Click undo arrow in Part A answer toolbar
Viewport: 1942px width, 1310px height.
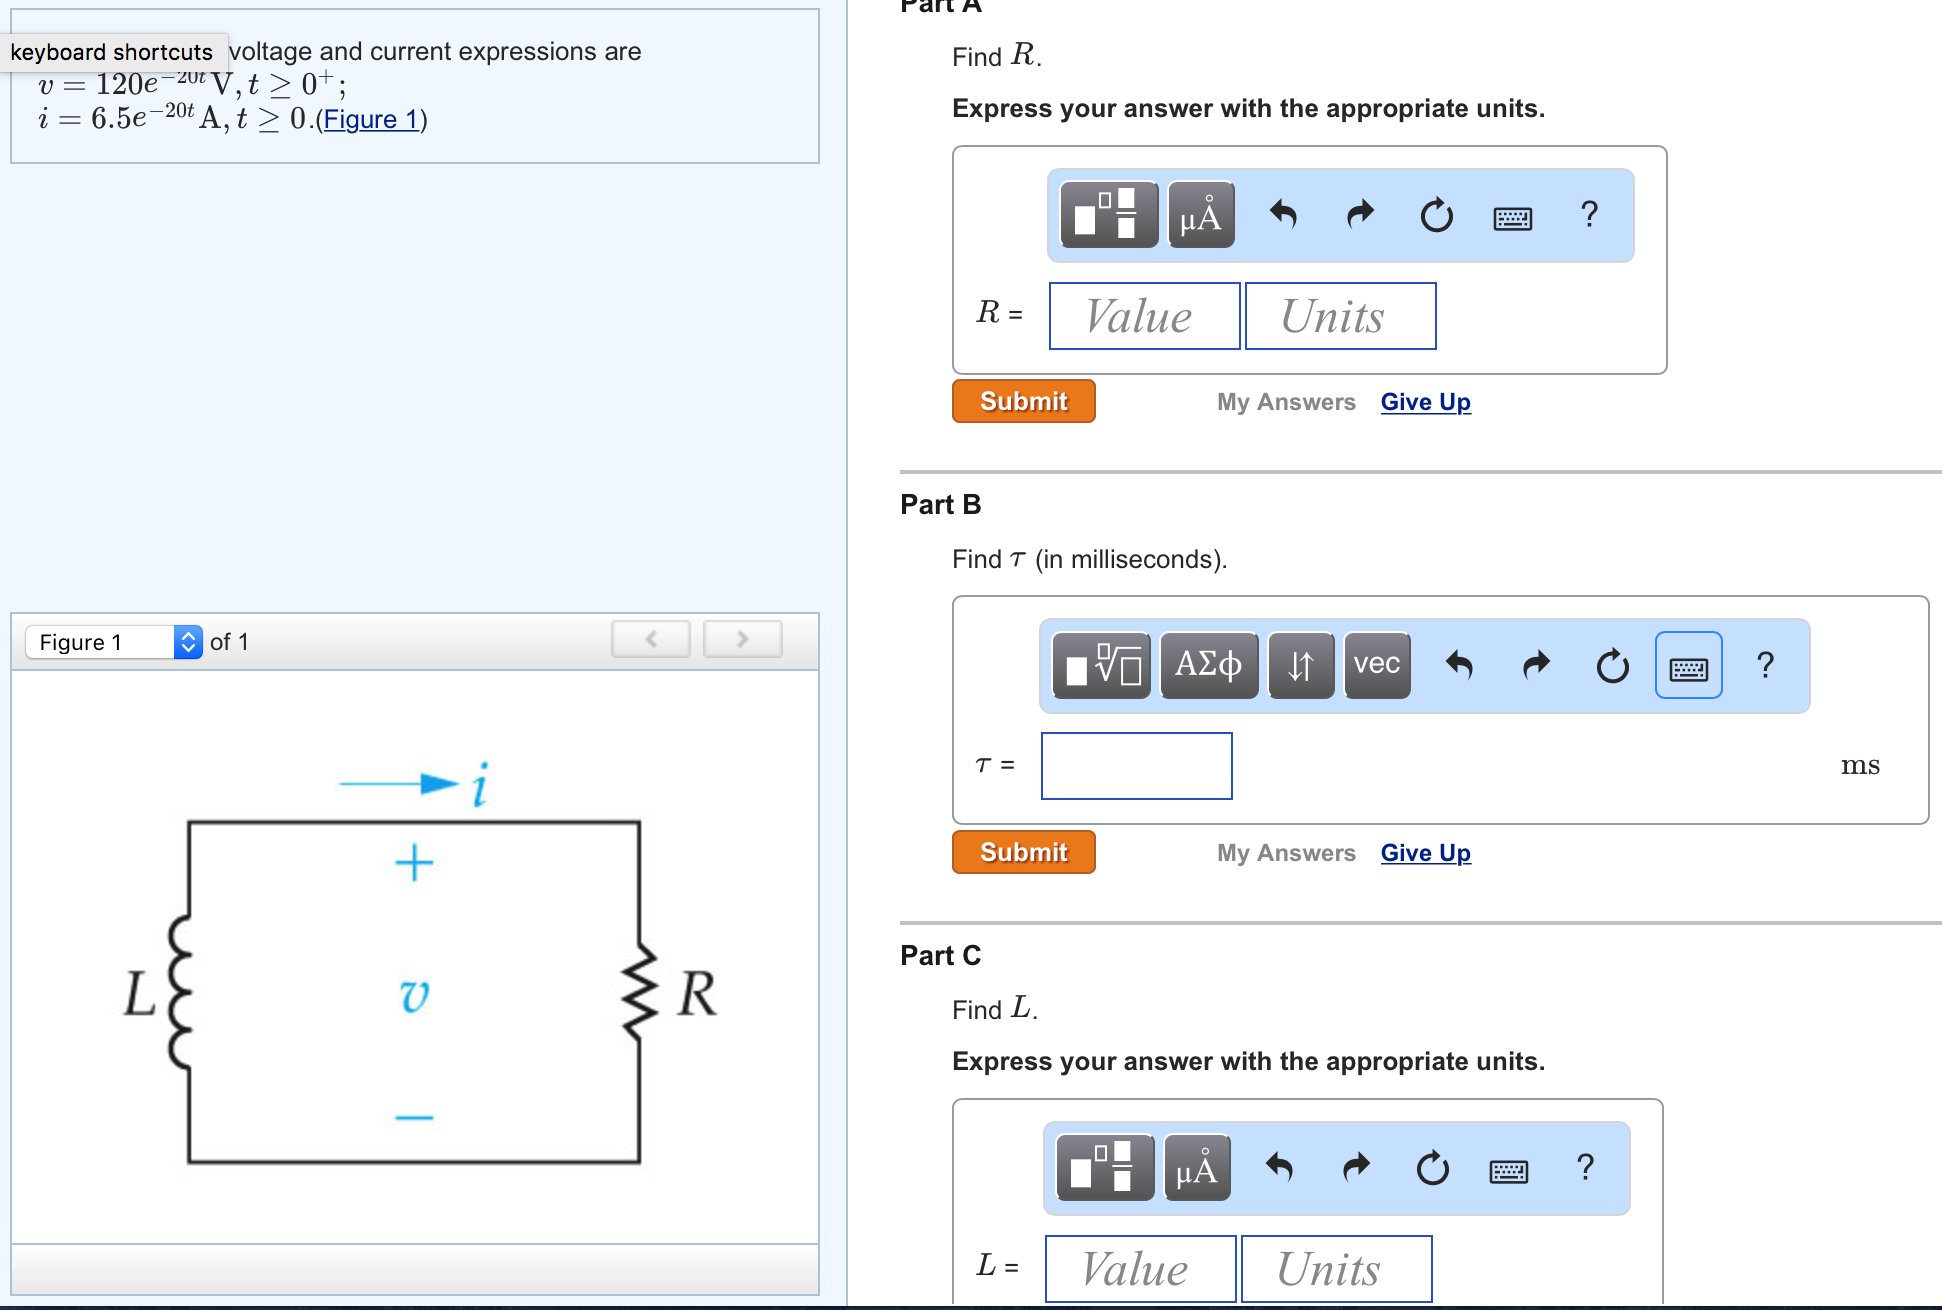(1283, 214)
